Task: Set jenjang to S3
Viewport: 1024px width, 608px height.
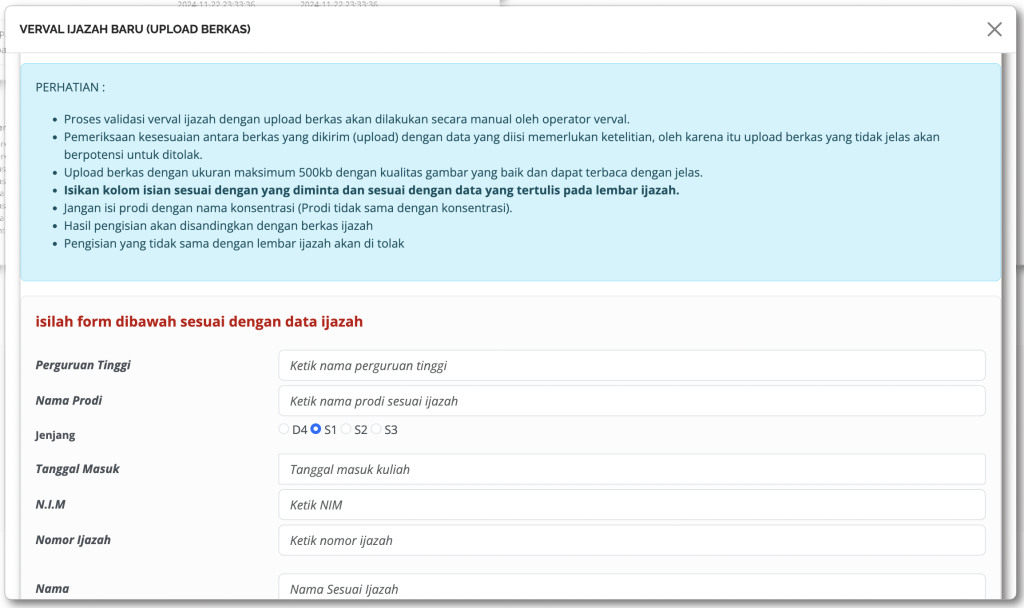Action: (x=376, y=429)
